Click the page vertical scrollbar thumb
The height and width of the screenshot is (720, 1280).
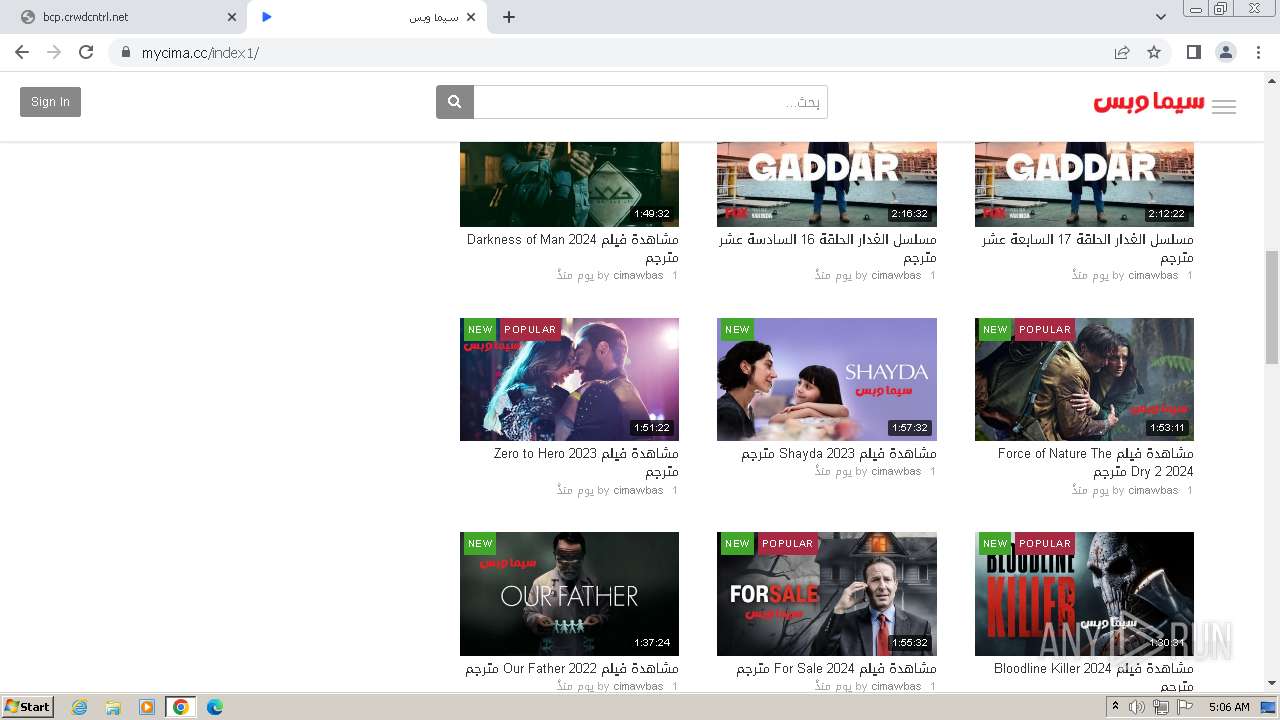point(1272,308)
